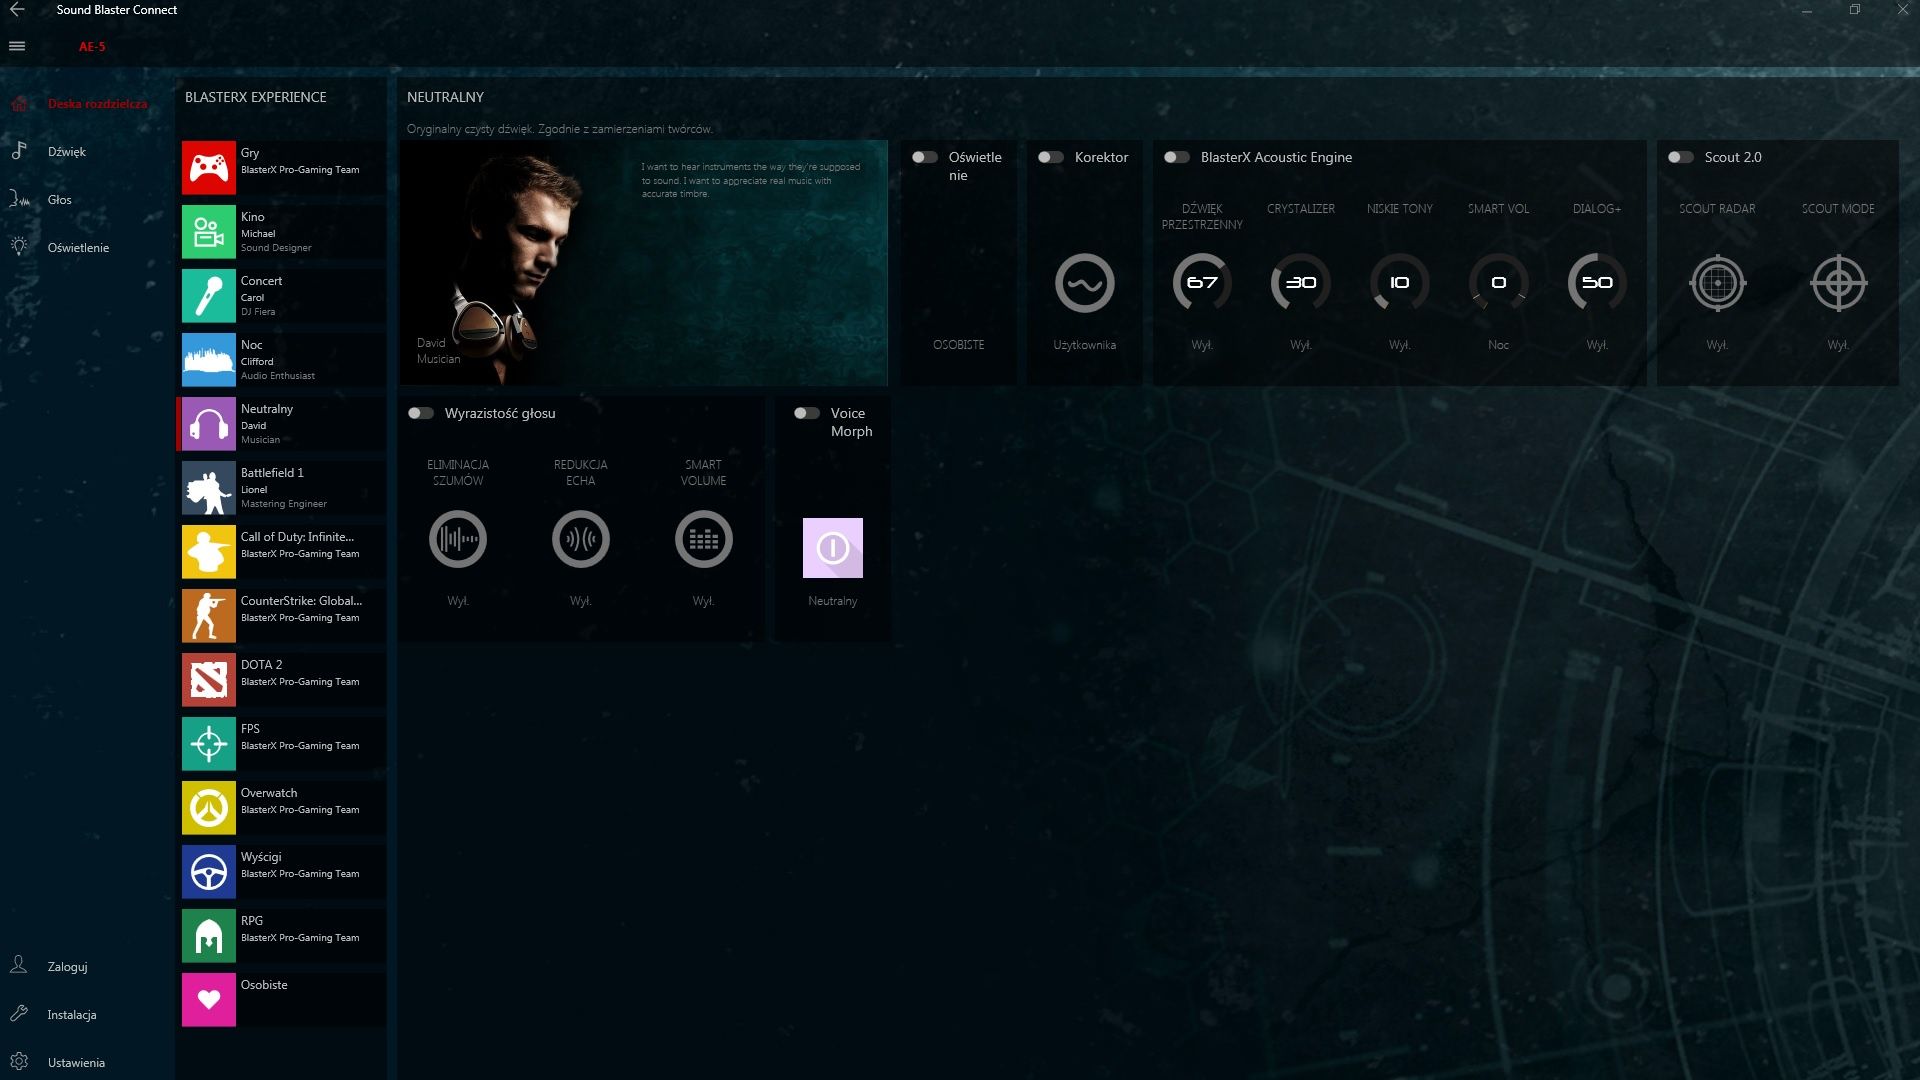Pick the Noc city skyline profile icon

coord(208,359)
